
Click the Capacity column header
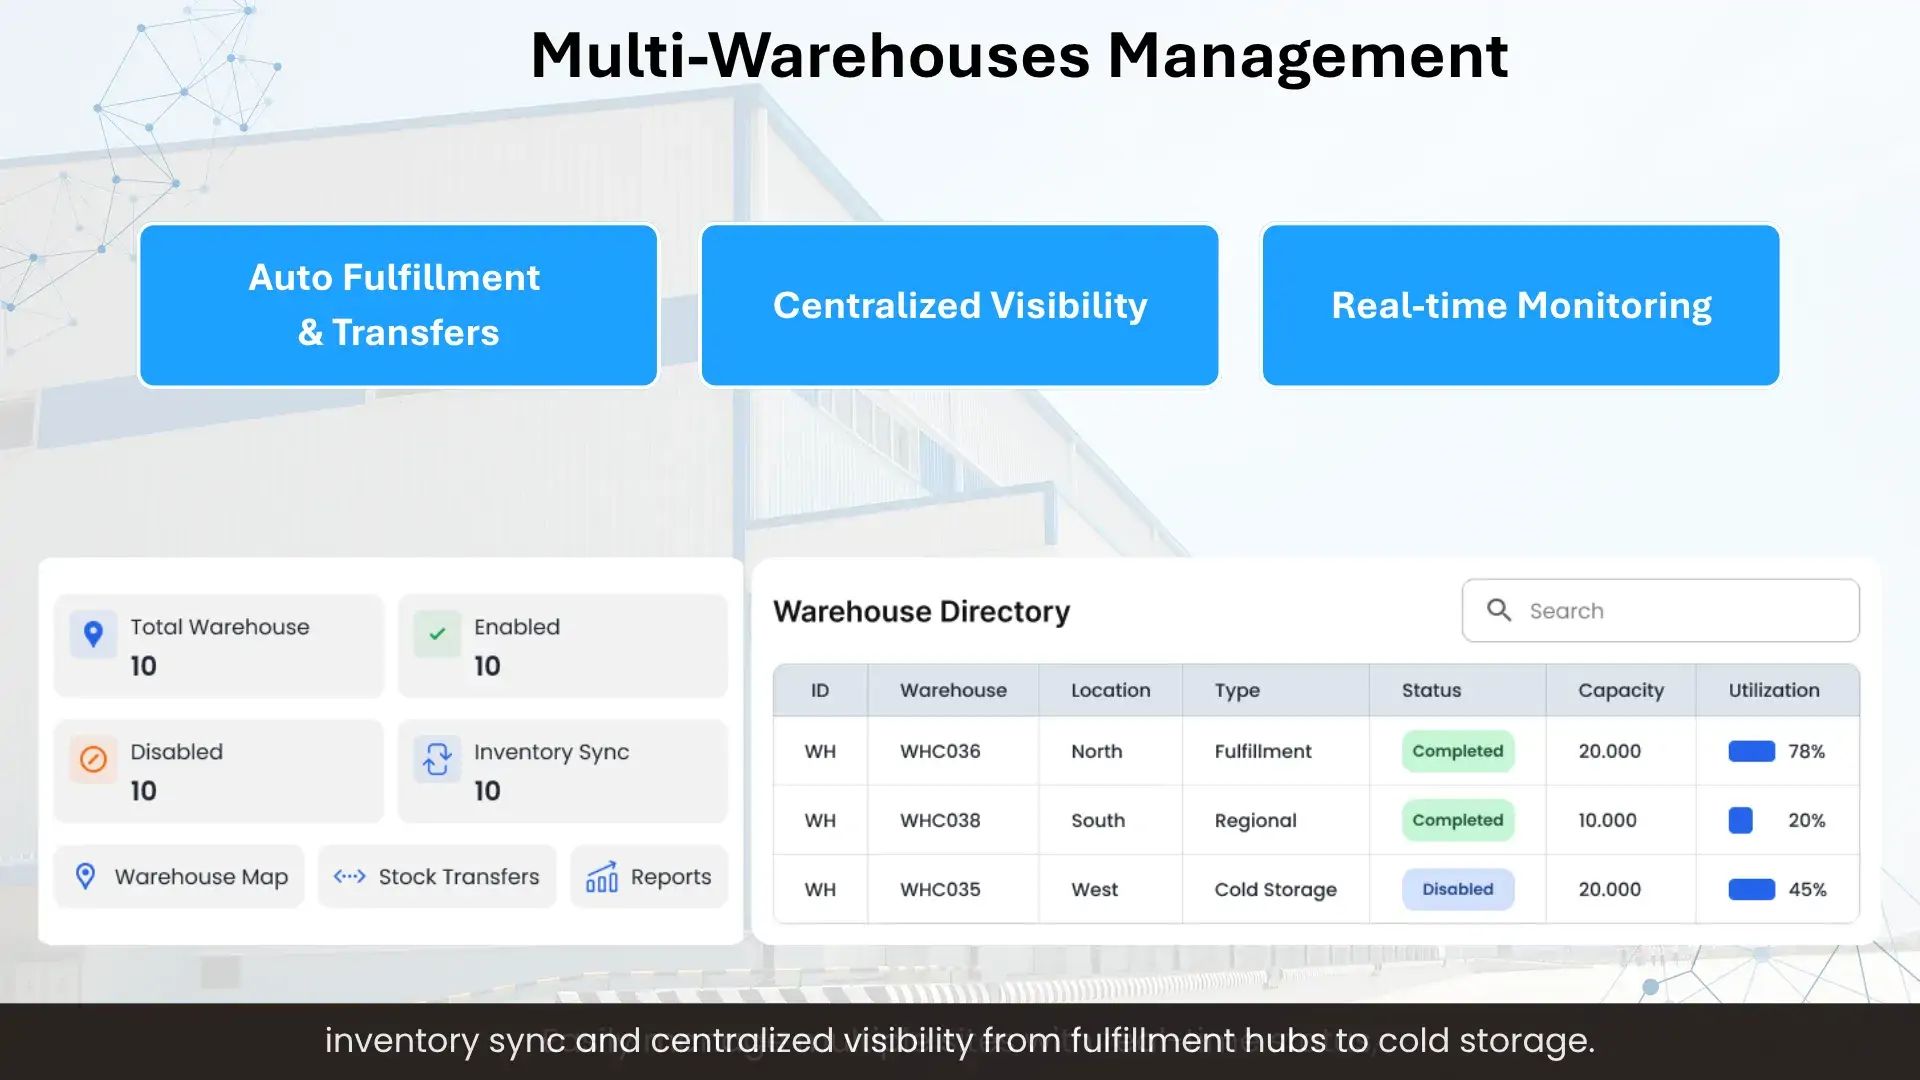(x=1620, y=690)
